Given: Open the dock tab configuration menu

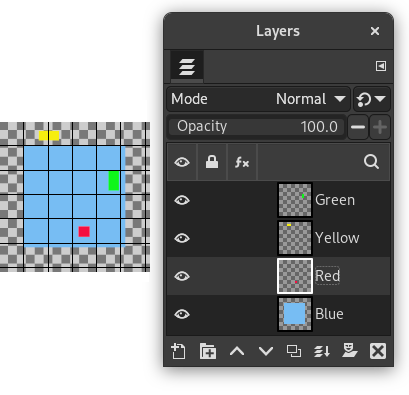Looking at the screenshot, I should click(381, 66).
